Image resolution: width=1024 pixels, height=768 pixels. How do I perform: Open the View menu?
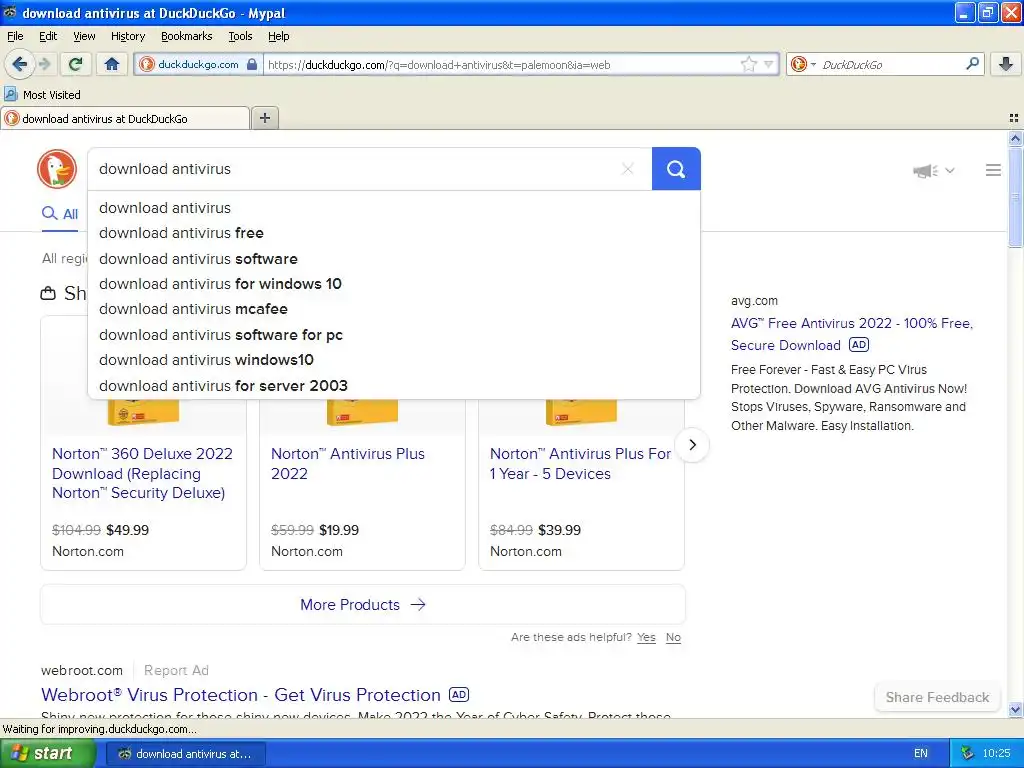[84, 37]
